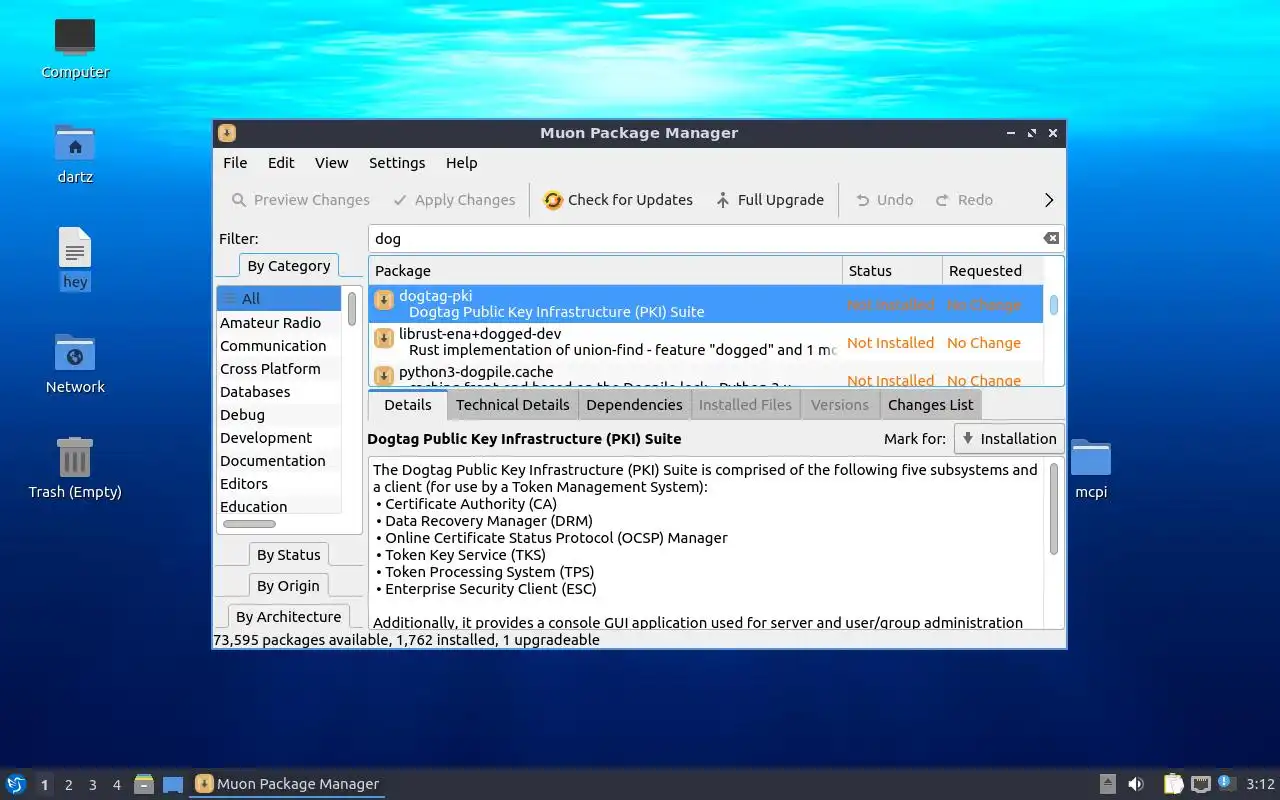Select the By Category filter section
The image size is (1280, 800).
click(x=289, y=266)
